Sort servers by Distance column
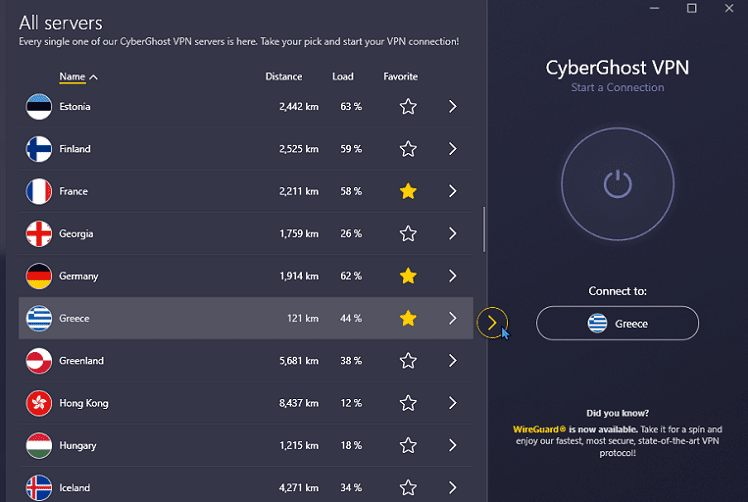Viewport: 748px width, 502px height. pyautogui.click(x=283, y=76)
